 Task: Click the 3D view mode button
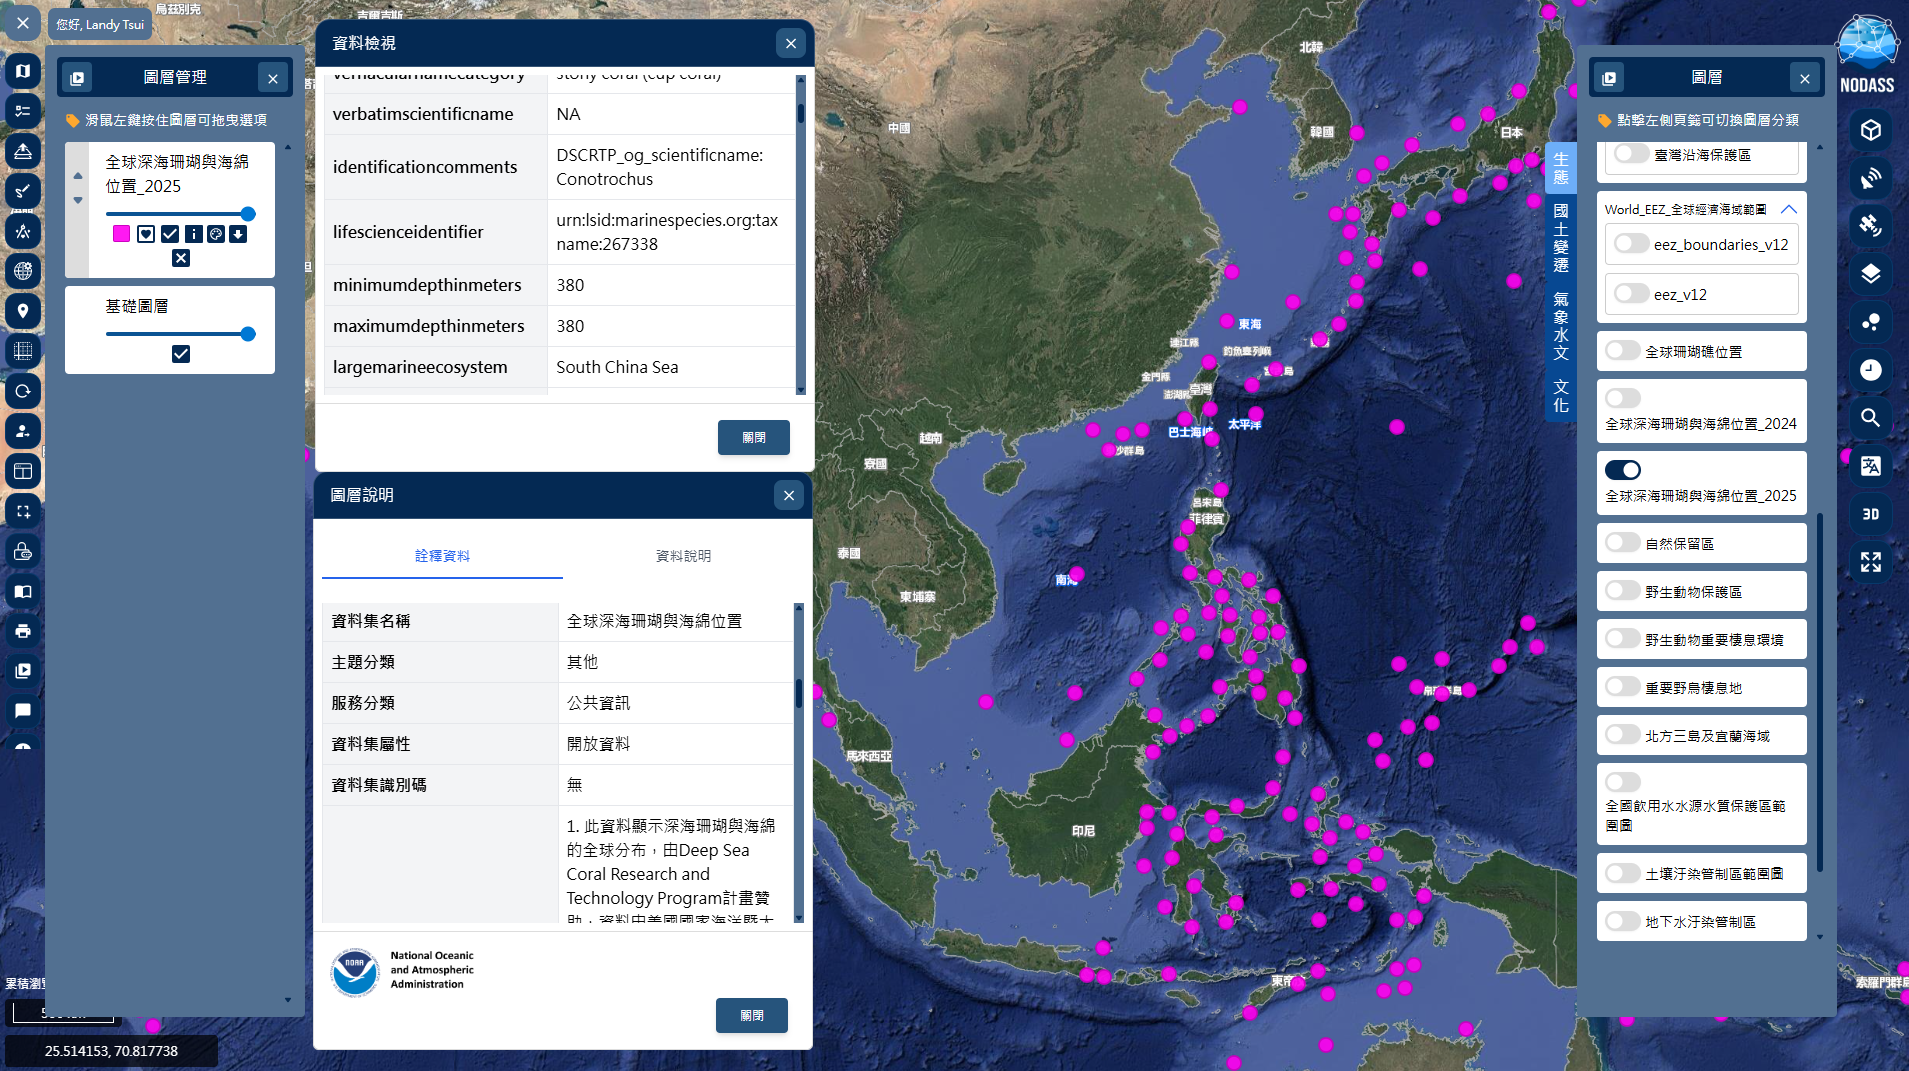point(1870,514)
